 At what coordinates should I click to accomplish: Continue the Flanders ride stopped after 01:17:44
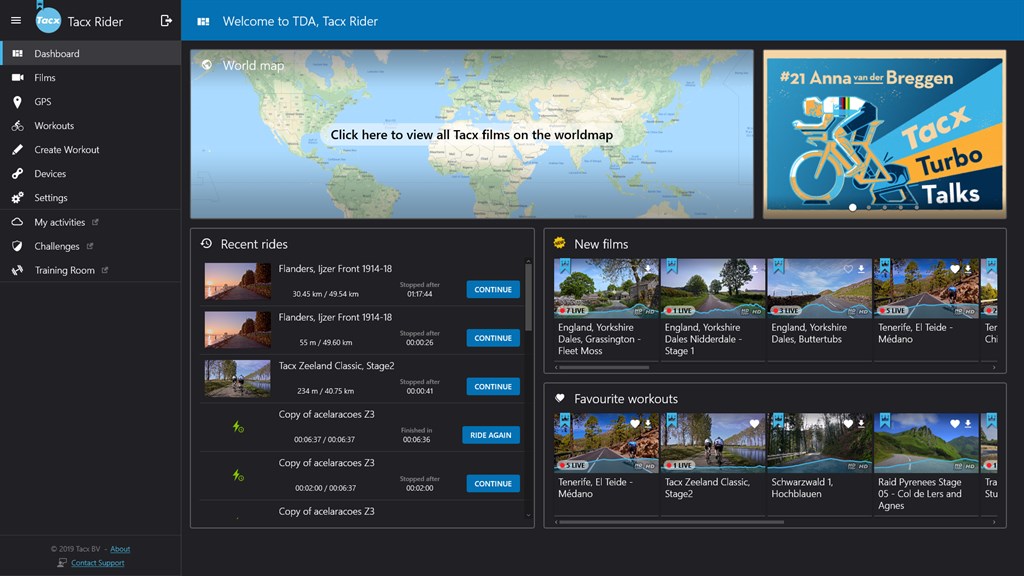(492, 289)
